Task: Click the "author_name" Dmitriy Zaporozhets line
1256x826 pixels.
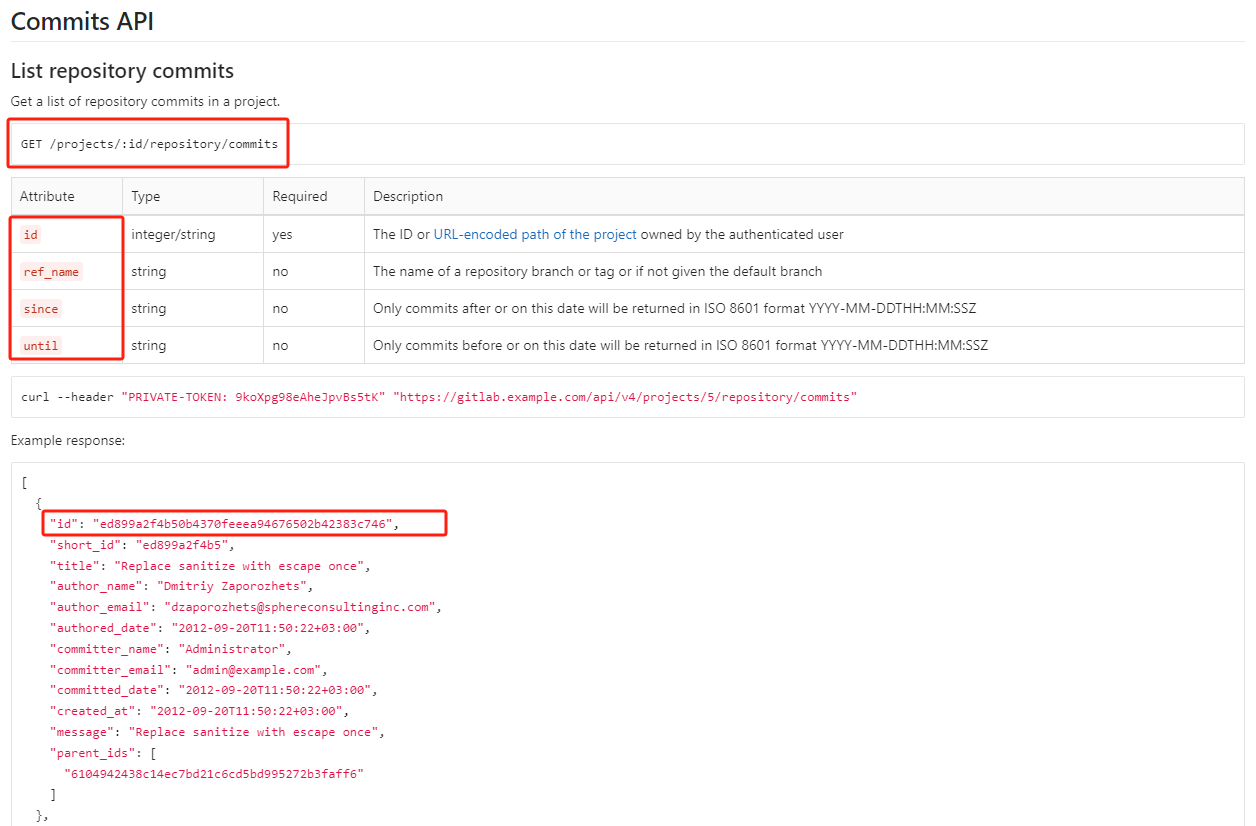Action: (x=183, y=586)
